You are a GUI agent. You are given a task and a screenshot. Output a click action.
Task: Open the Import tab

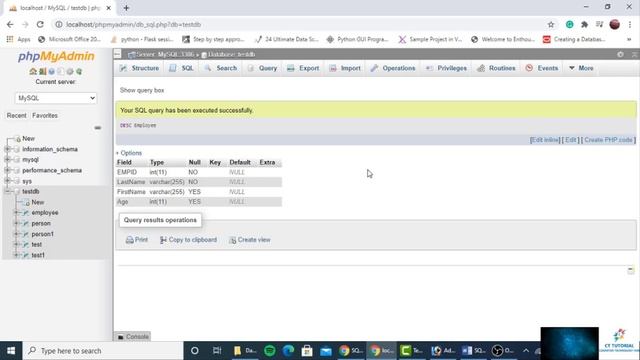345,68
